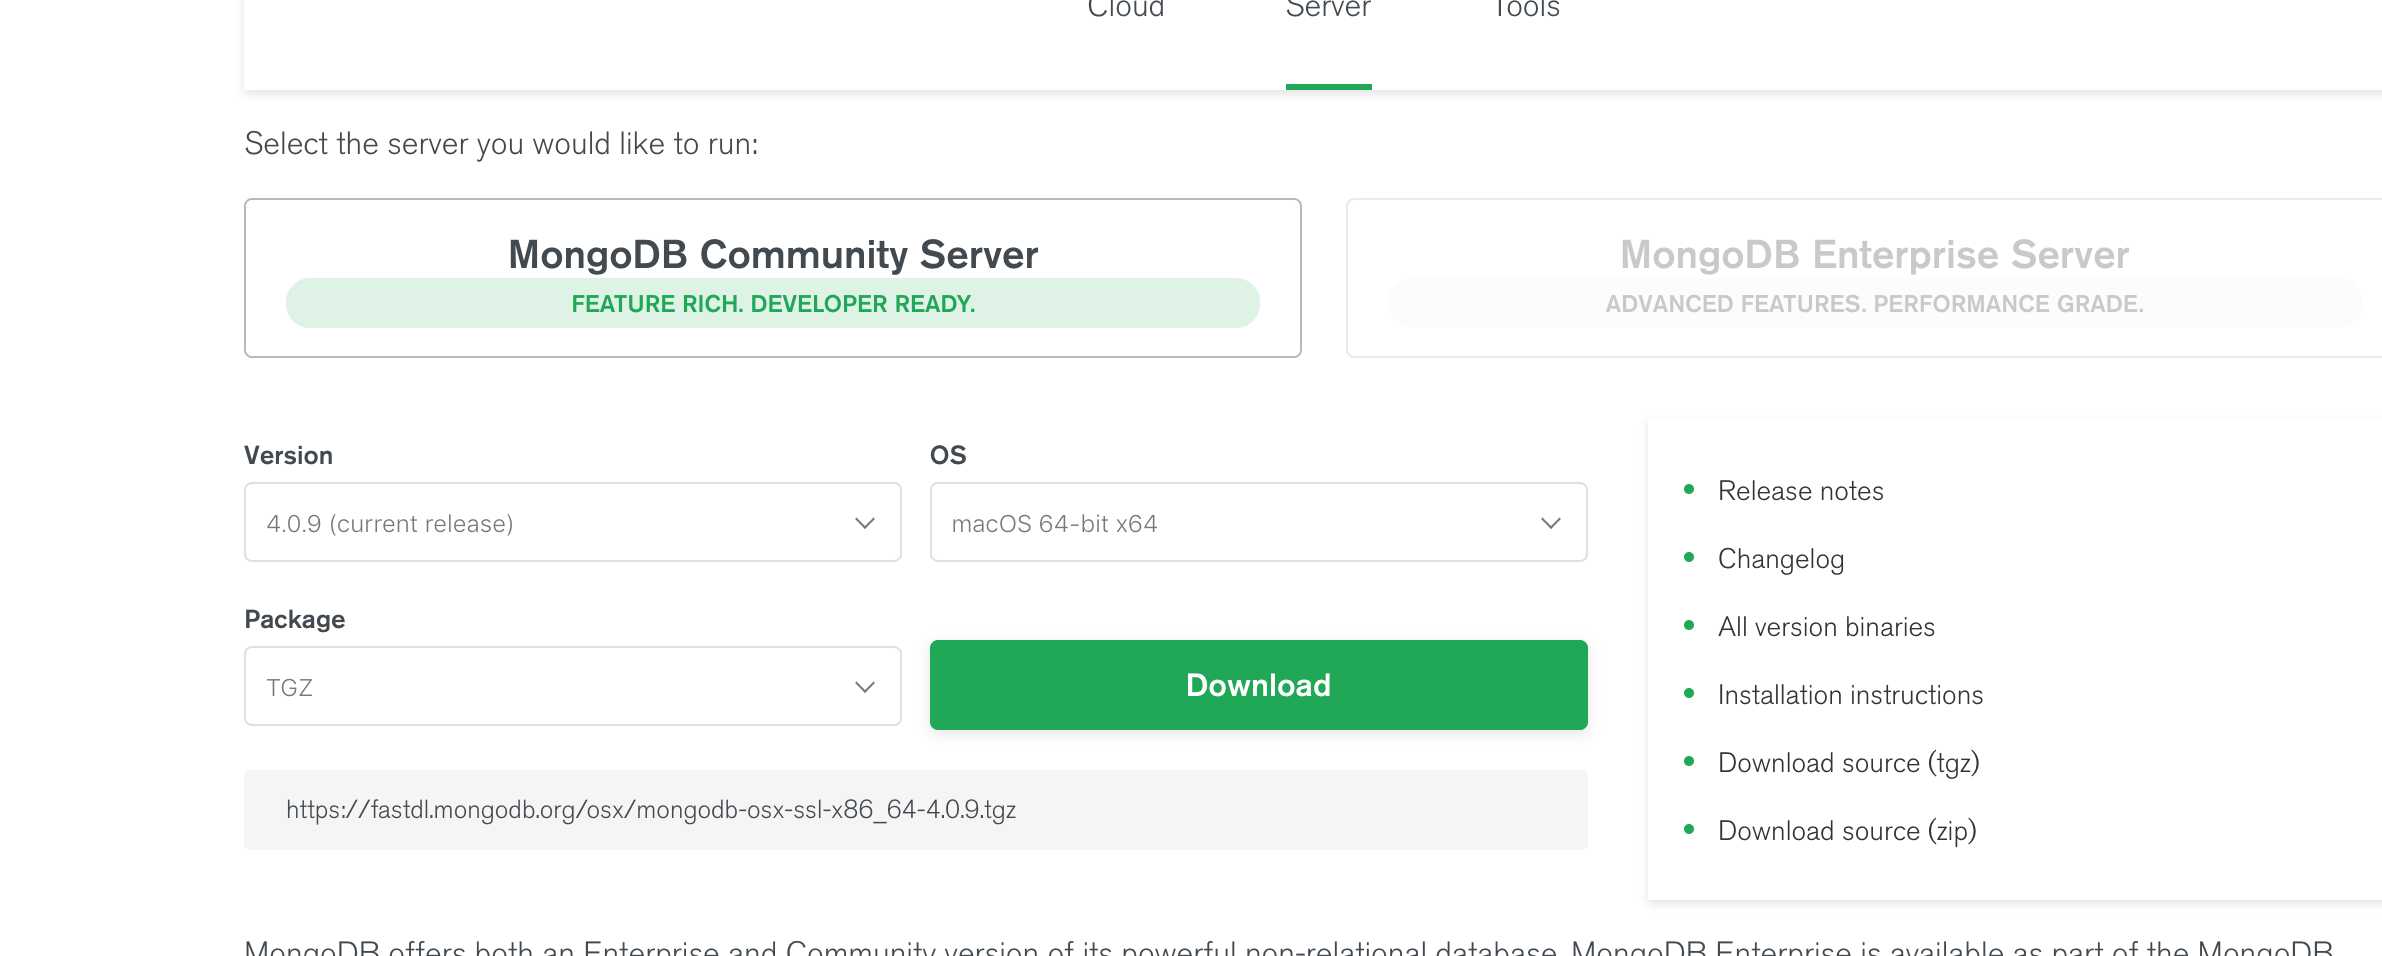Click the Version field label
The image size is (2382, 956).
289,455
